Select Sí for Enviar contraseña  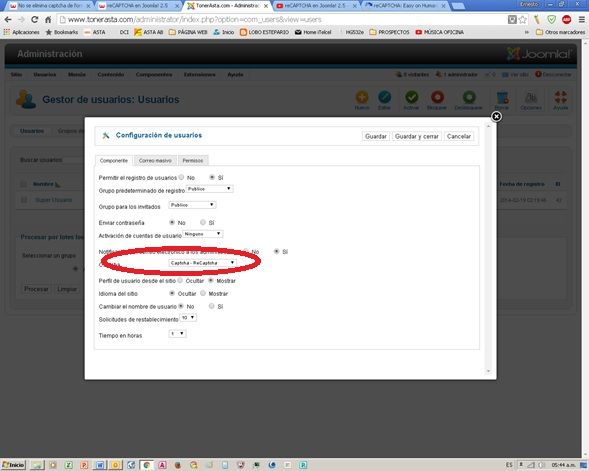(203, 222)
